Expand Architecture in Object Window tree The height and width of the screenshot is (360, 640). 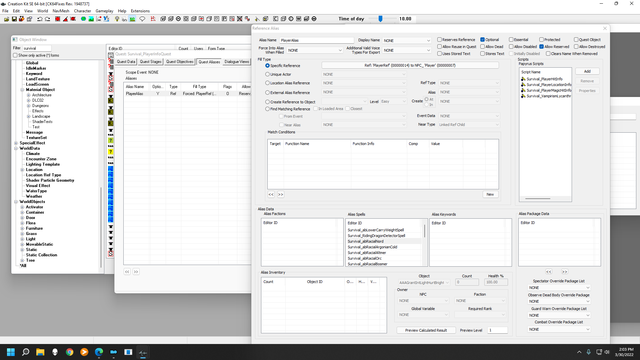pos(29,95)
